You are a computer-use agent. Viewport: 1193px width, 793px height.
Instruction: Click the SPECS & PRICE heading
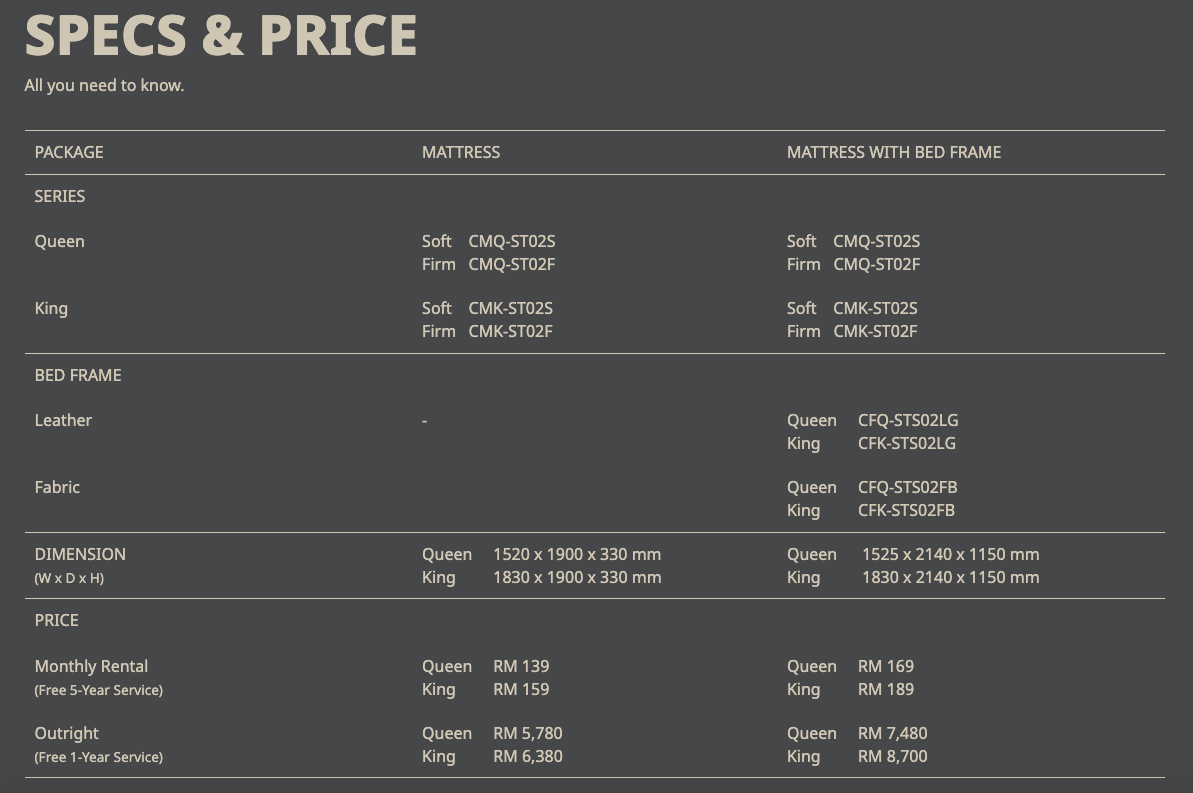220,35
